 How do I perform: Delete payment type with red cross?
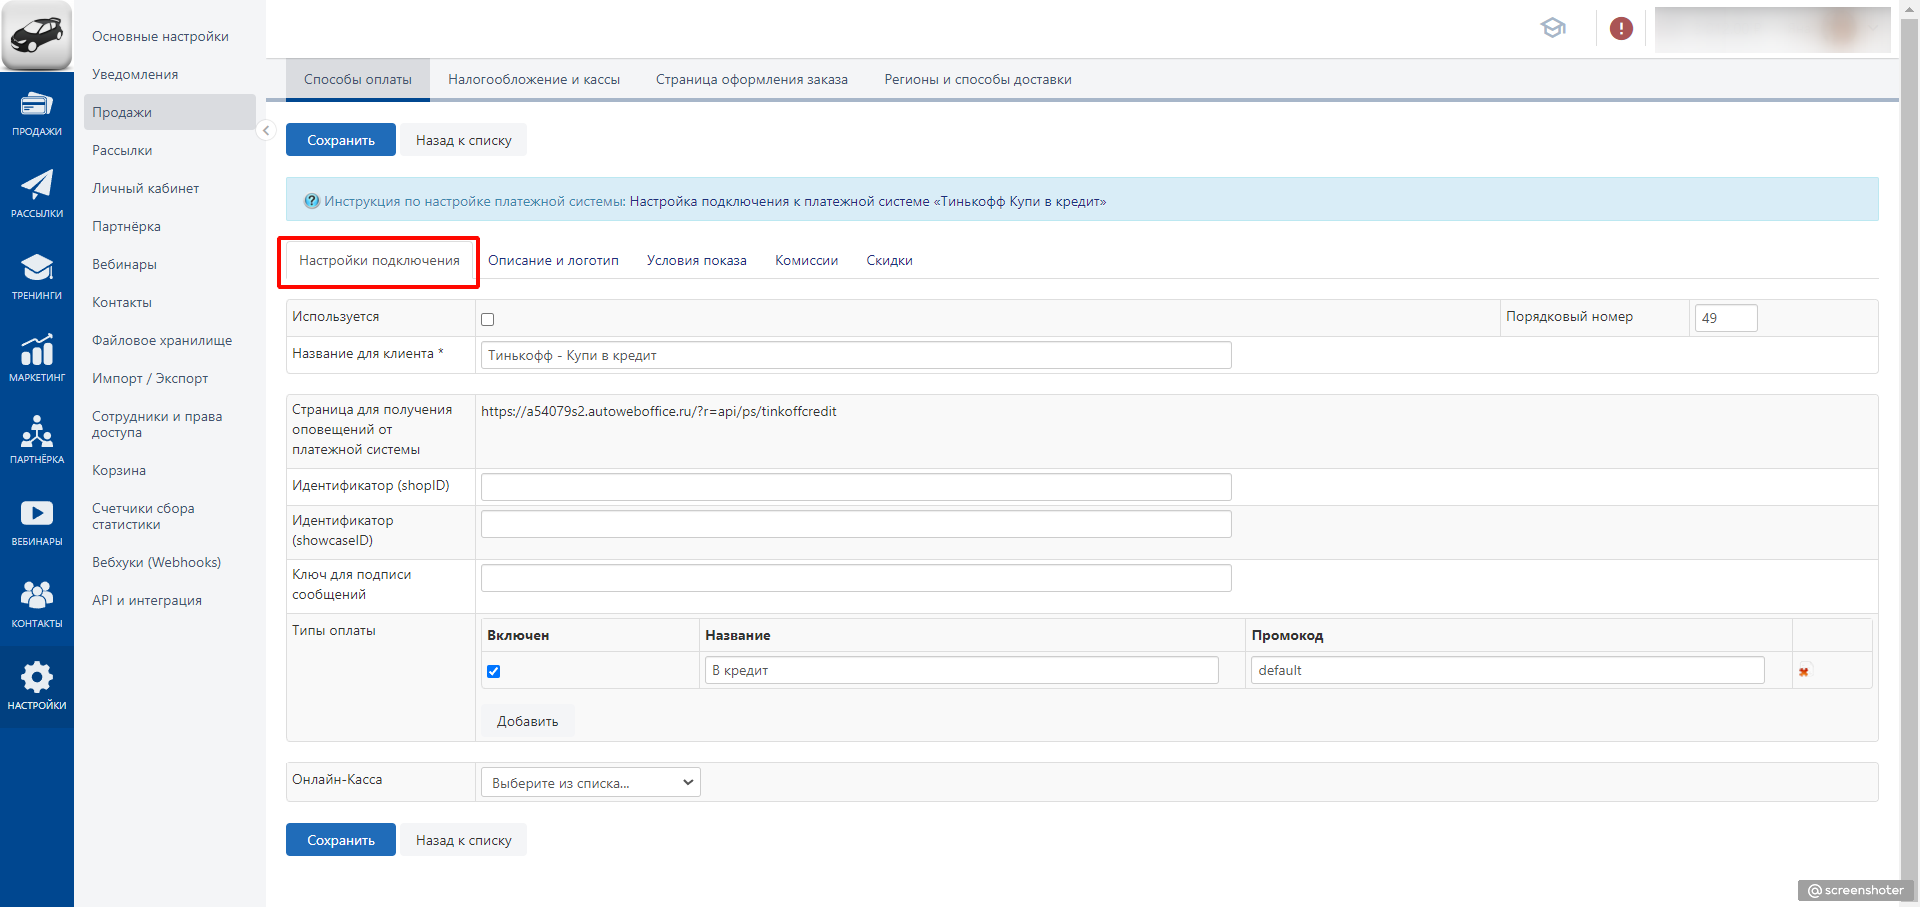[x=1803, y=672]
